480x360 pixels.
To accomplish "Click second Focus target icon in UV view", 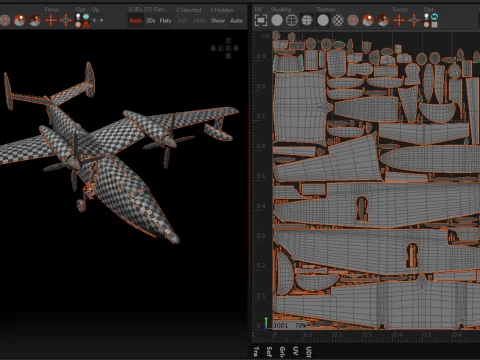I will tap(414, 20).
